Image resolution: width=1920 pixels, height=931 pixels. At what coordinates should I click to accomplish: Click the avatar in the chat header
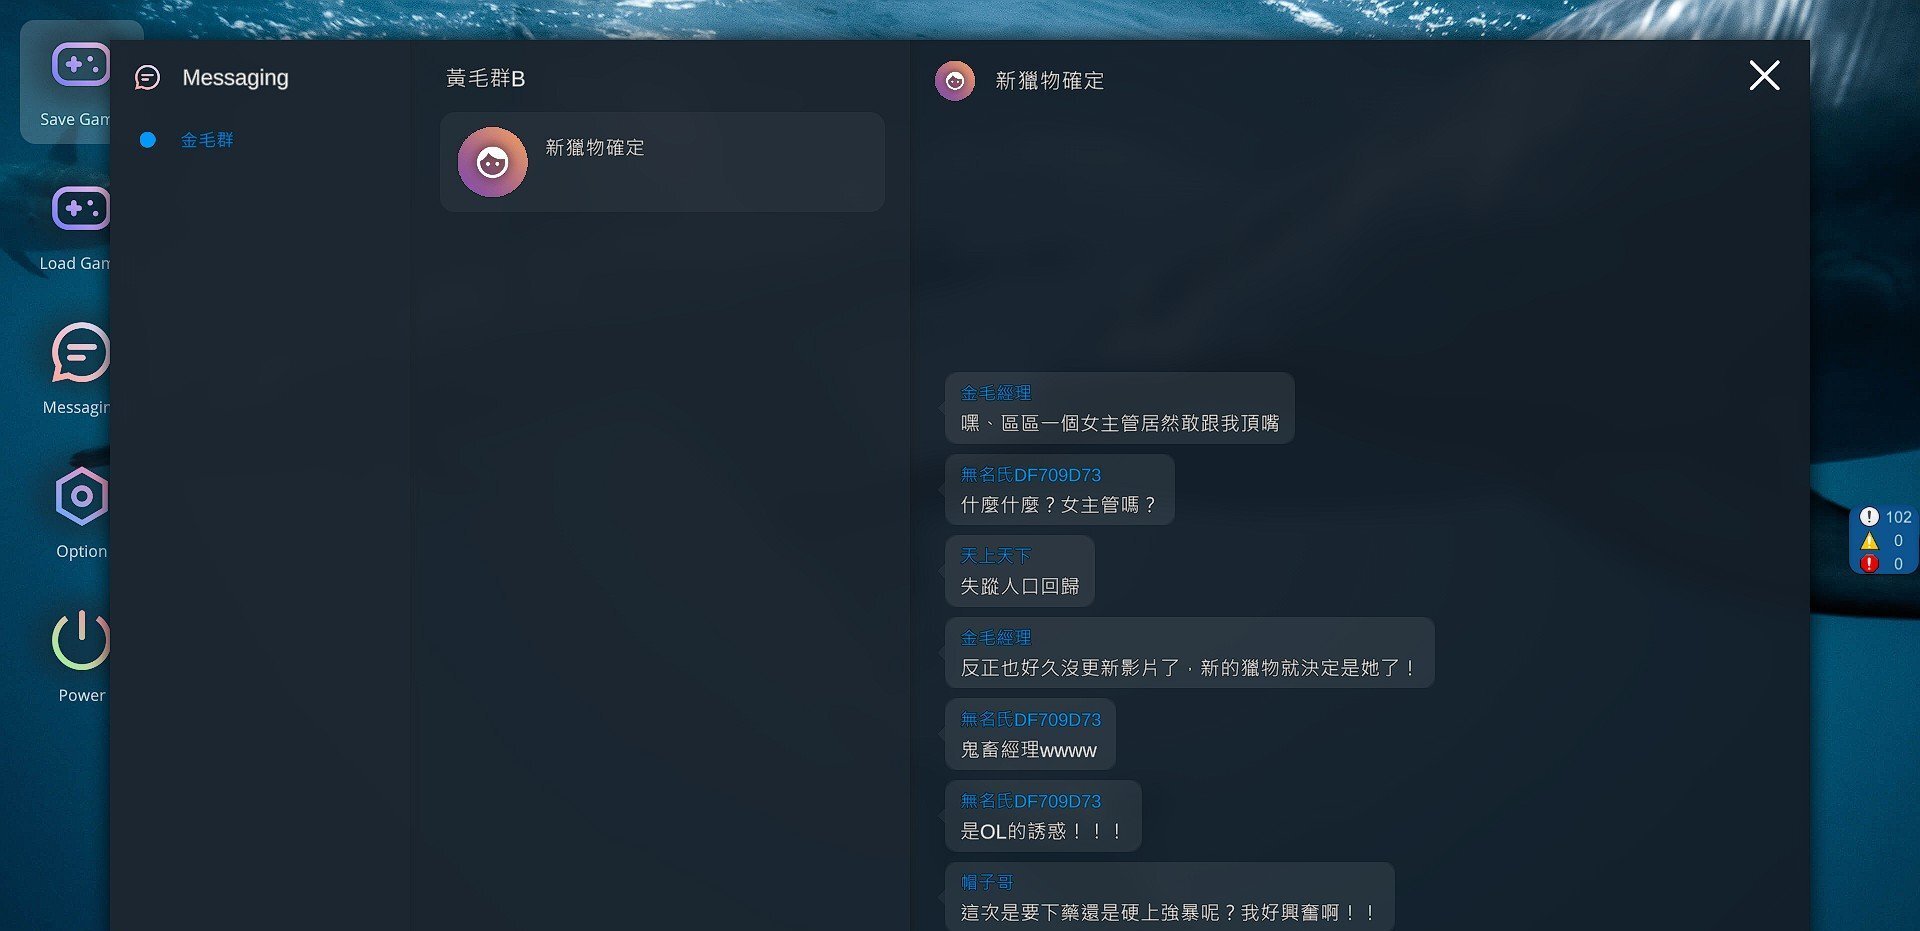(955, 81)
